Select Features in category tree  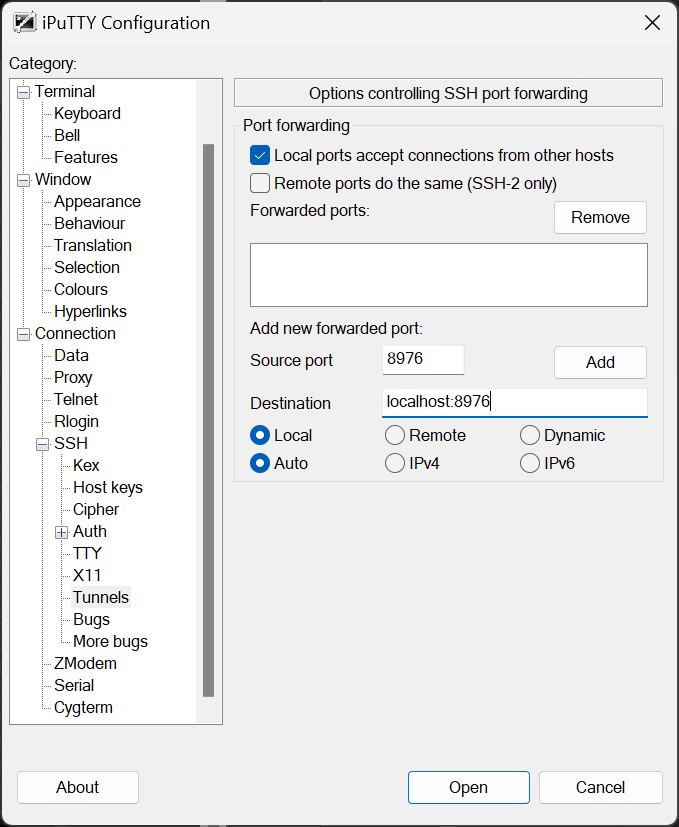(x=85, y=157)
